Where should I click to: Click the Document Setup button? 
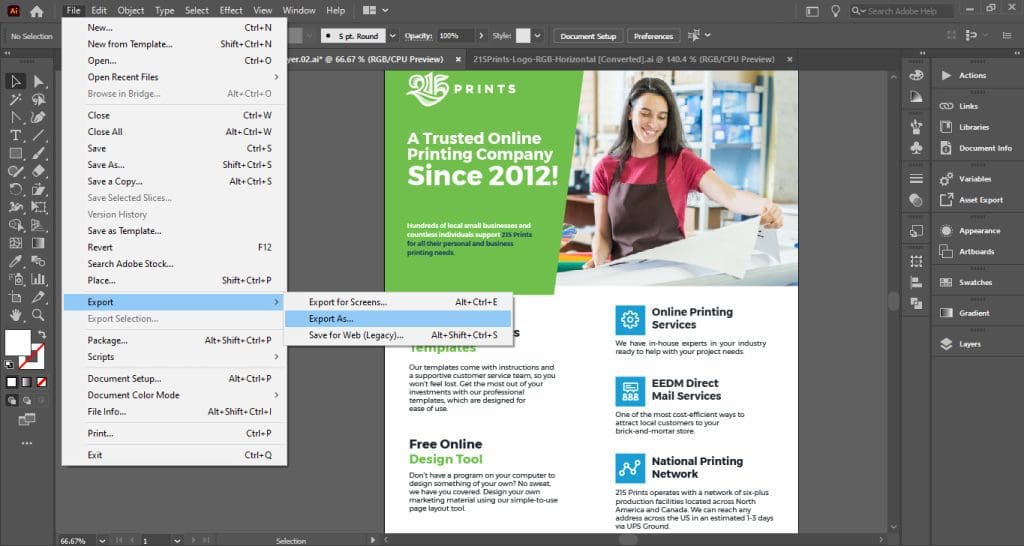pos(588,36)
